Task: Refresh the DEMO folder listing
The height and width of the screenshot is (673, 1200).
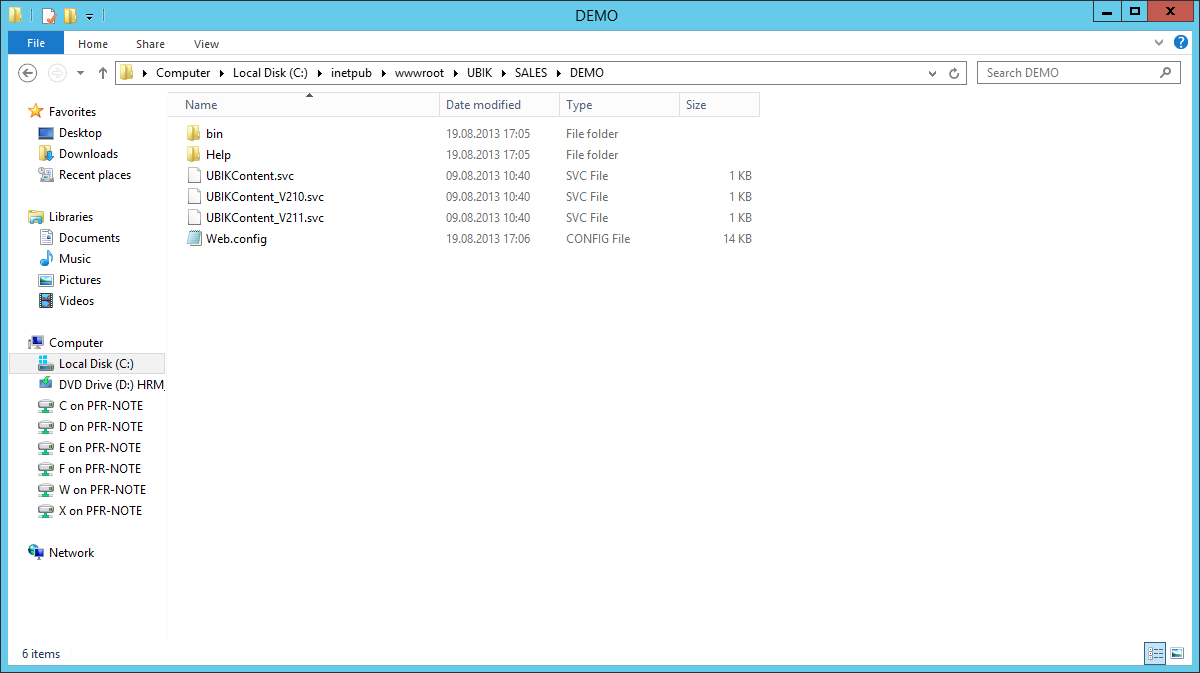Action: tap(954, 73)
